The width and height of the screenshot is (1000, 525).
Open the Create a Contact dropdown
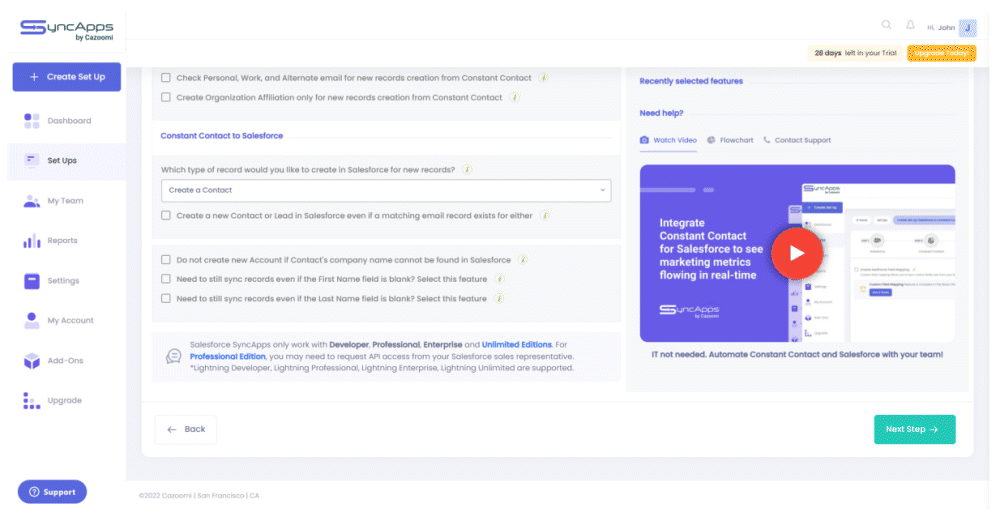(x=386, y=190)
